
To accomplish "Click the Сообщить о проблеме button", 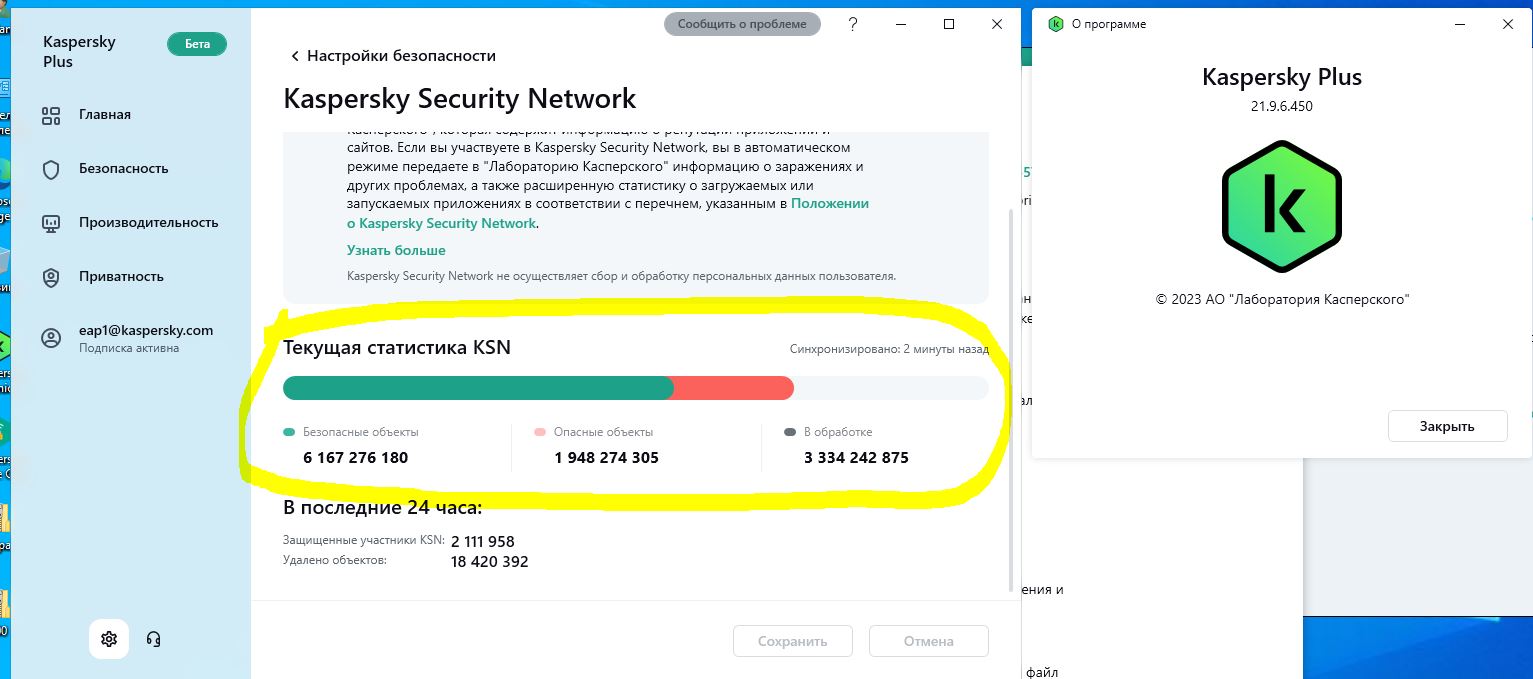I will coord(742,24).
